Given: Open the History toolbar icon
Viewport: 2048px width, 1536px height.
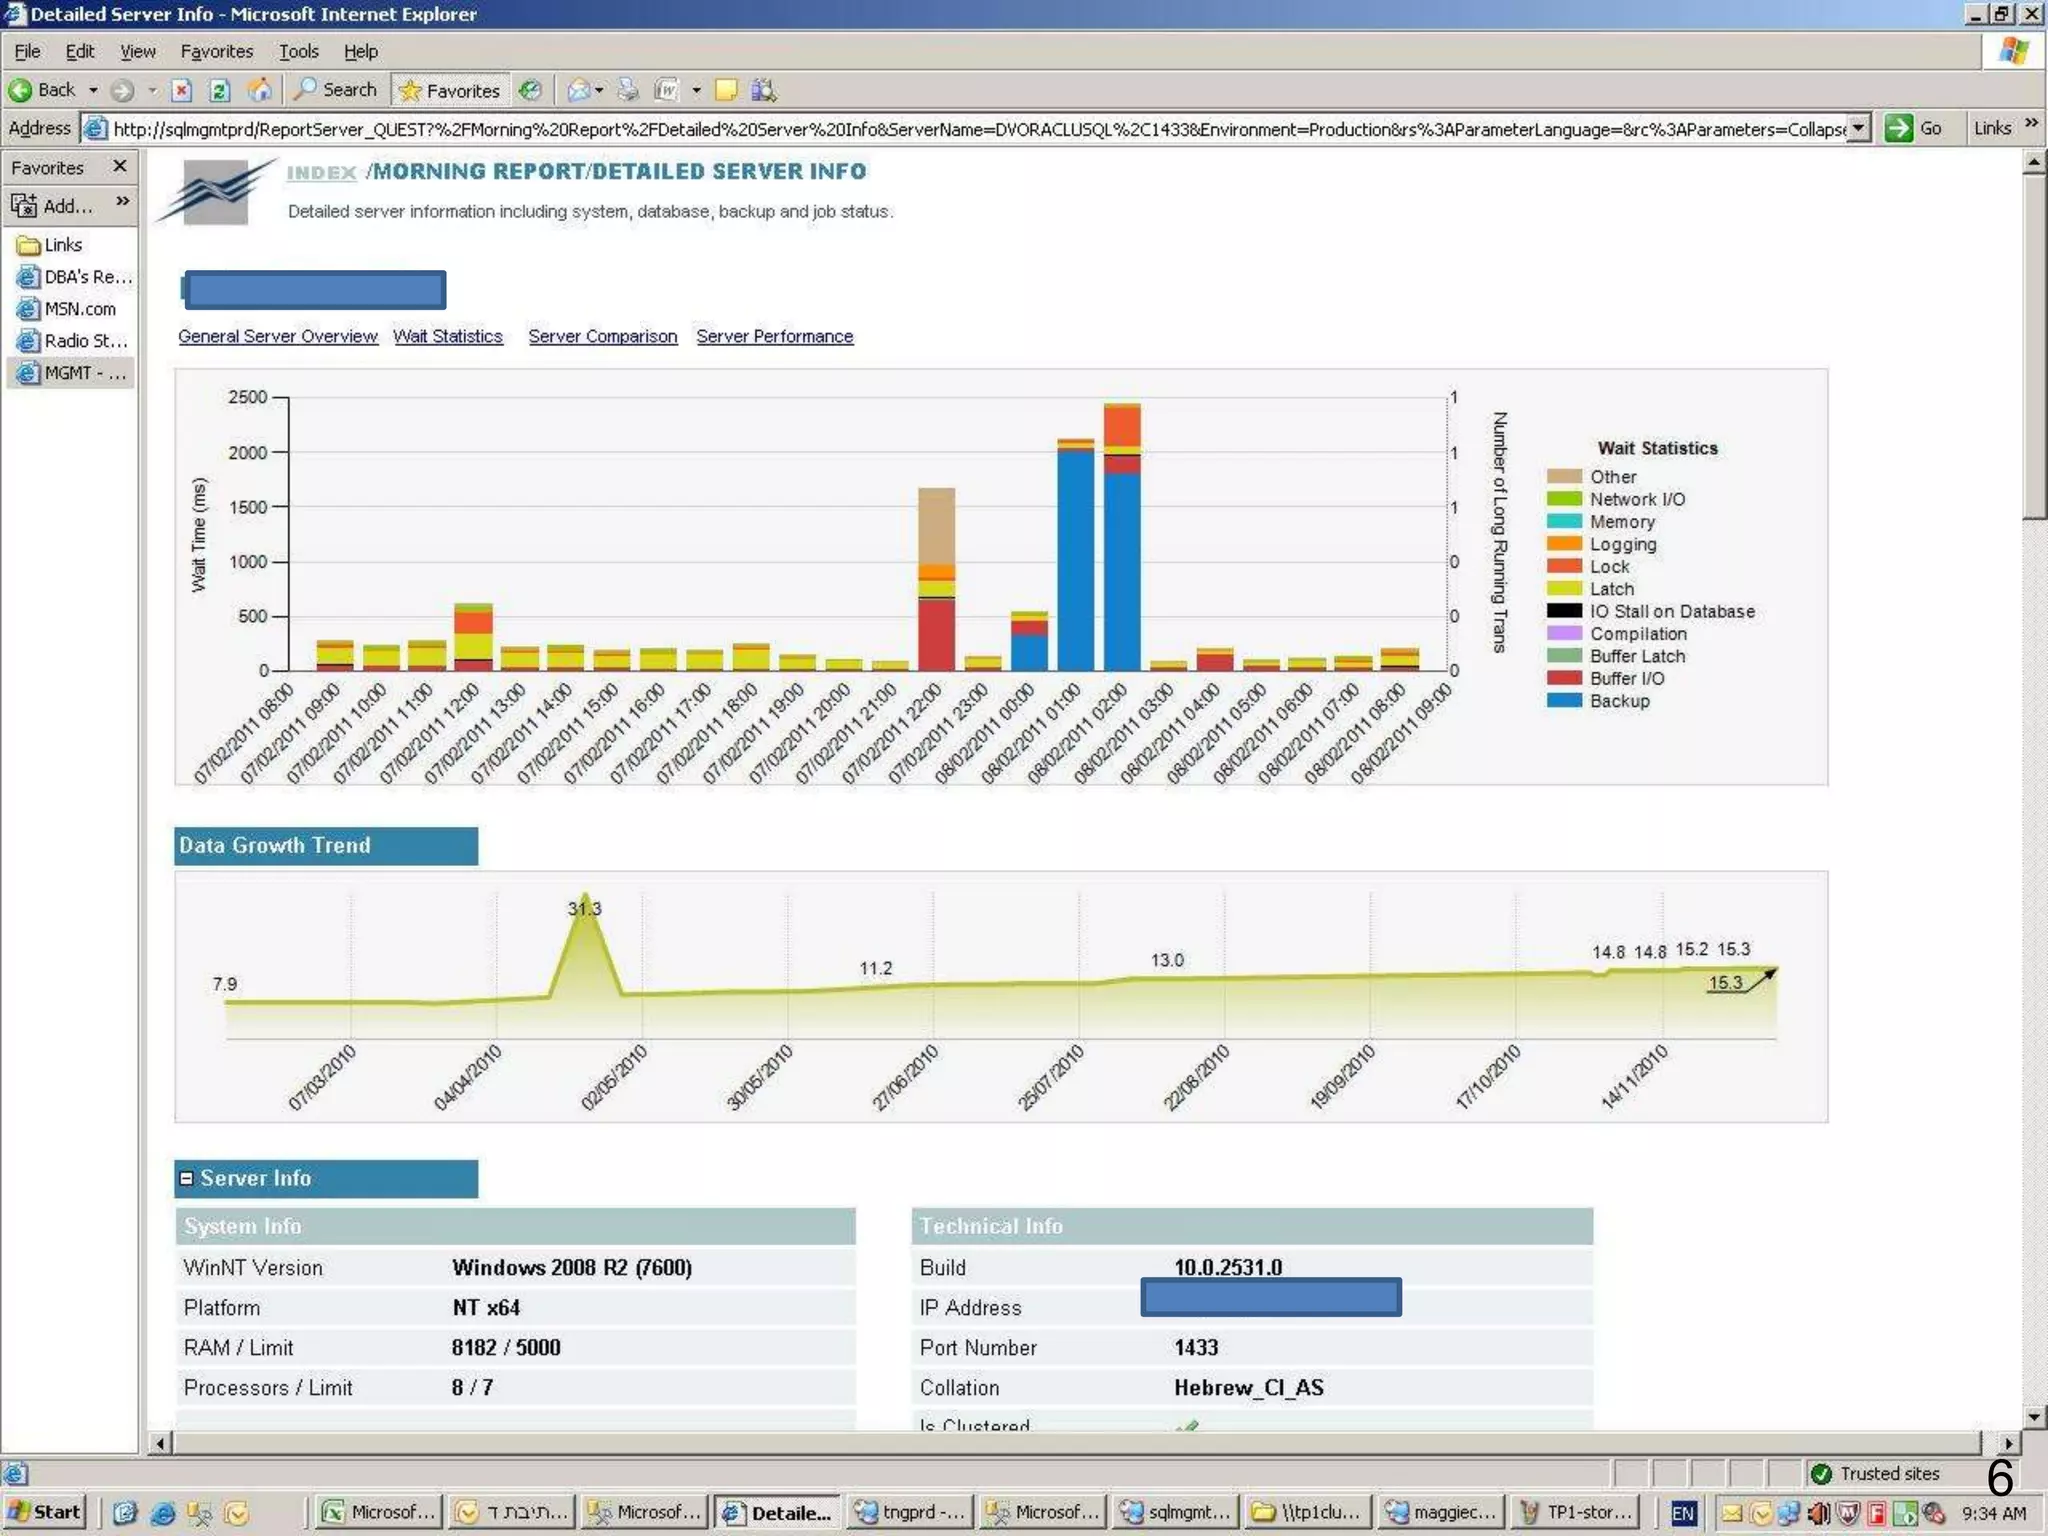Looking at the screenshot, I should point(531,91).
